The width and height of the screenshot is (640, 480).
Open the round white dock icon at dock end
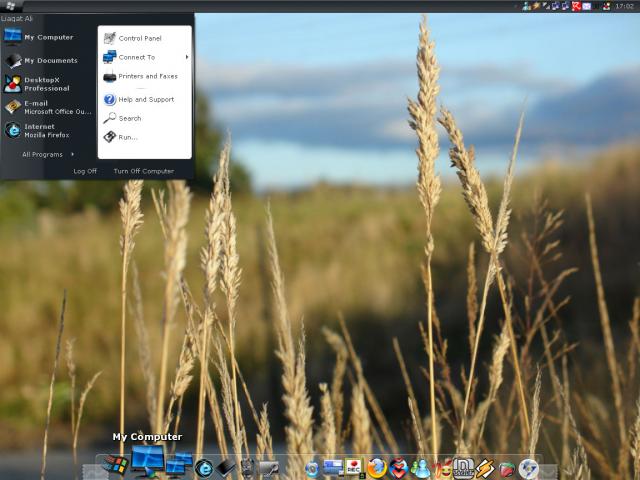tap(529, 469)
